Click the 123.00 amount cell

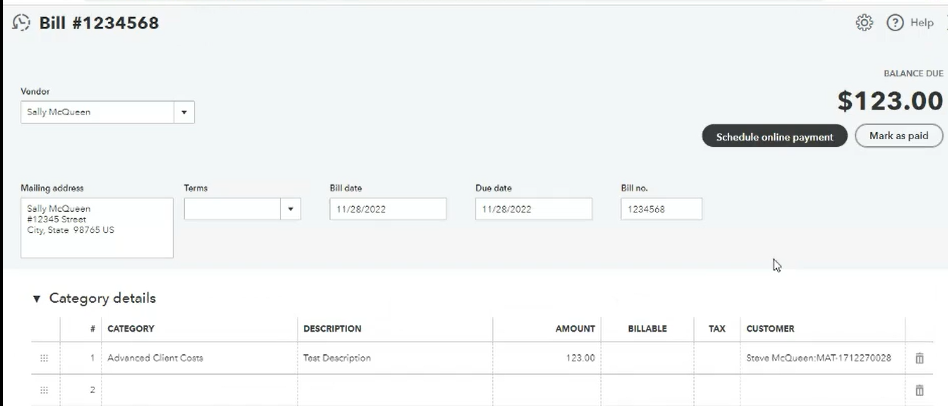pyautogui.click(x=548, y=358)
